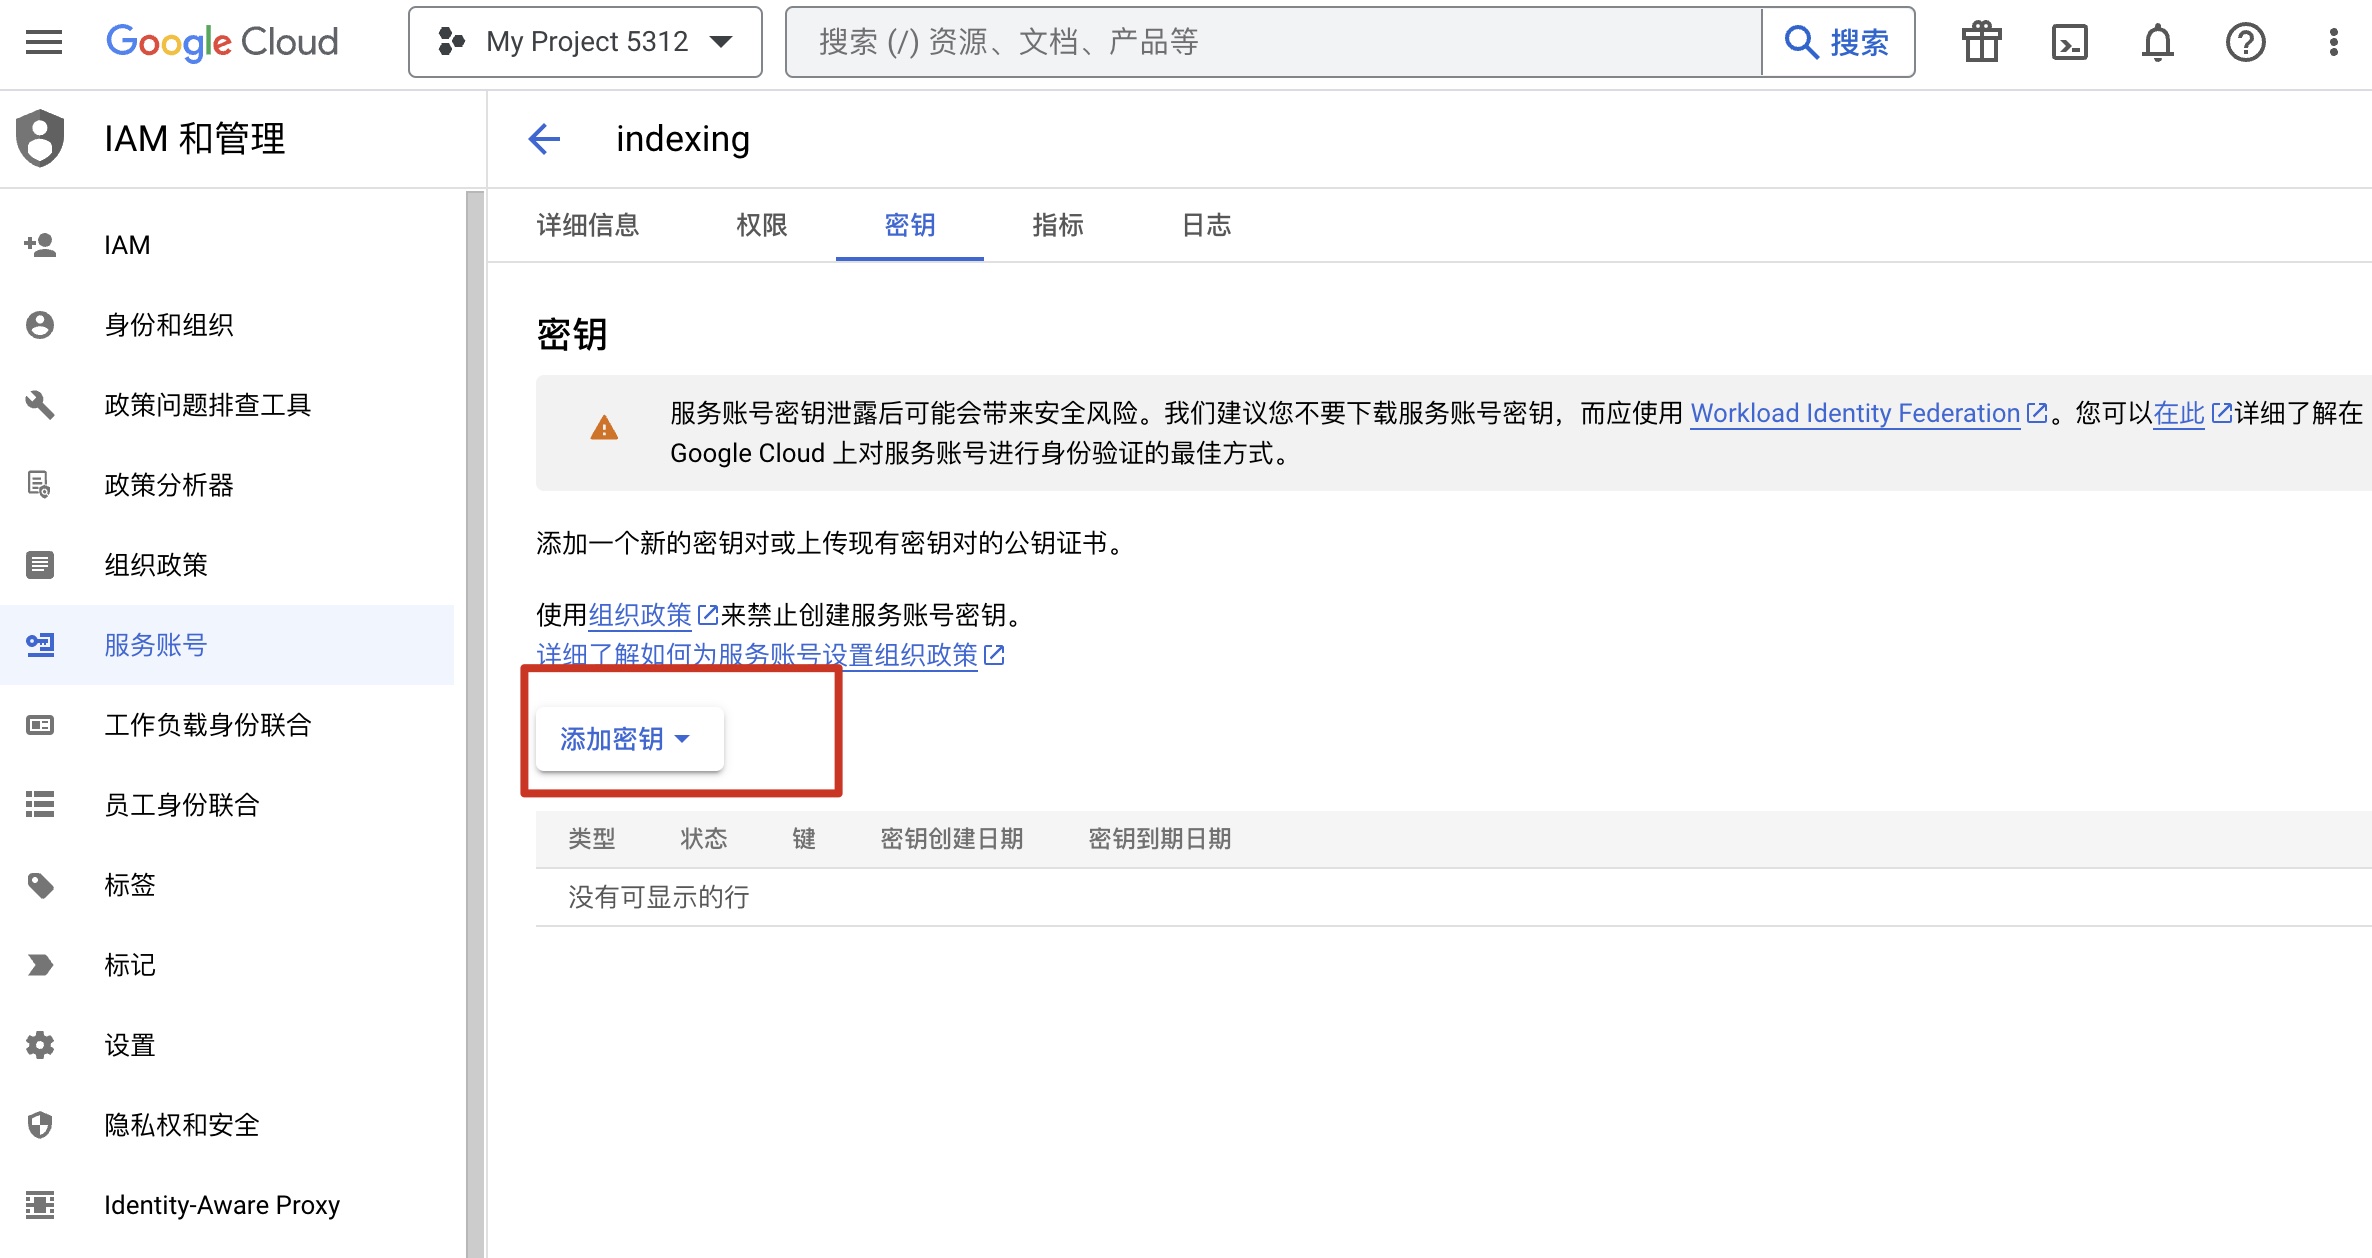
Task: Expand the 添加密钥 dropdown button
Action: click(x=627, y=739)
